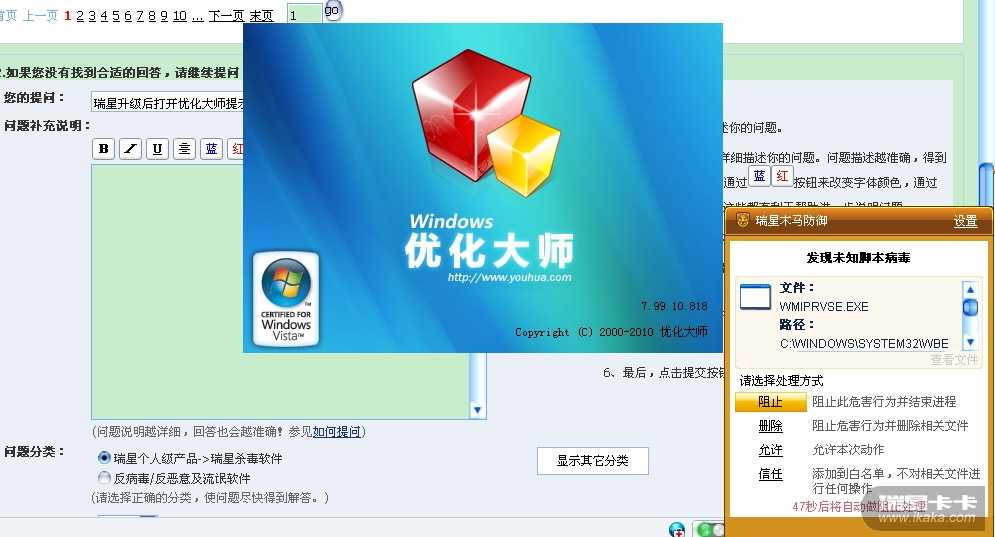Choose 删除 to delete related files

[770, 426]
